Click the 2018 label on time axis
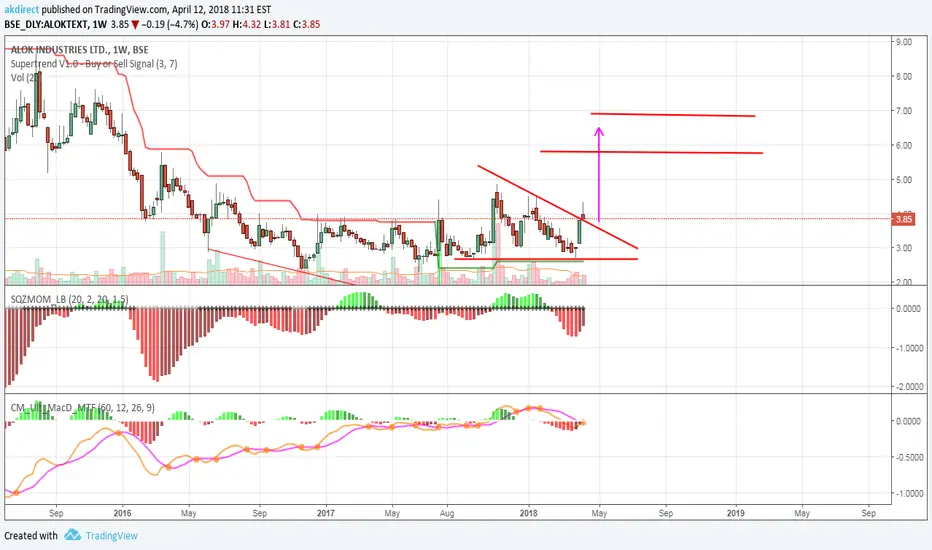 point(528,513)
